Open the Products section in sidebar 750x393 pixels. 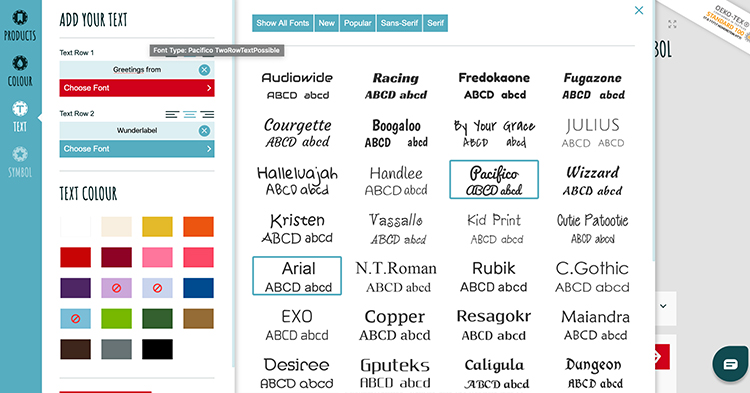pyautogui.click(x=20, y=26)
